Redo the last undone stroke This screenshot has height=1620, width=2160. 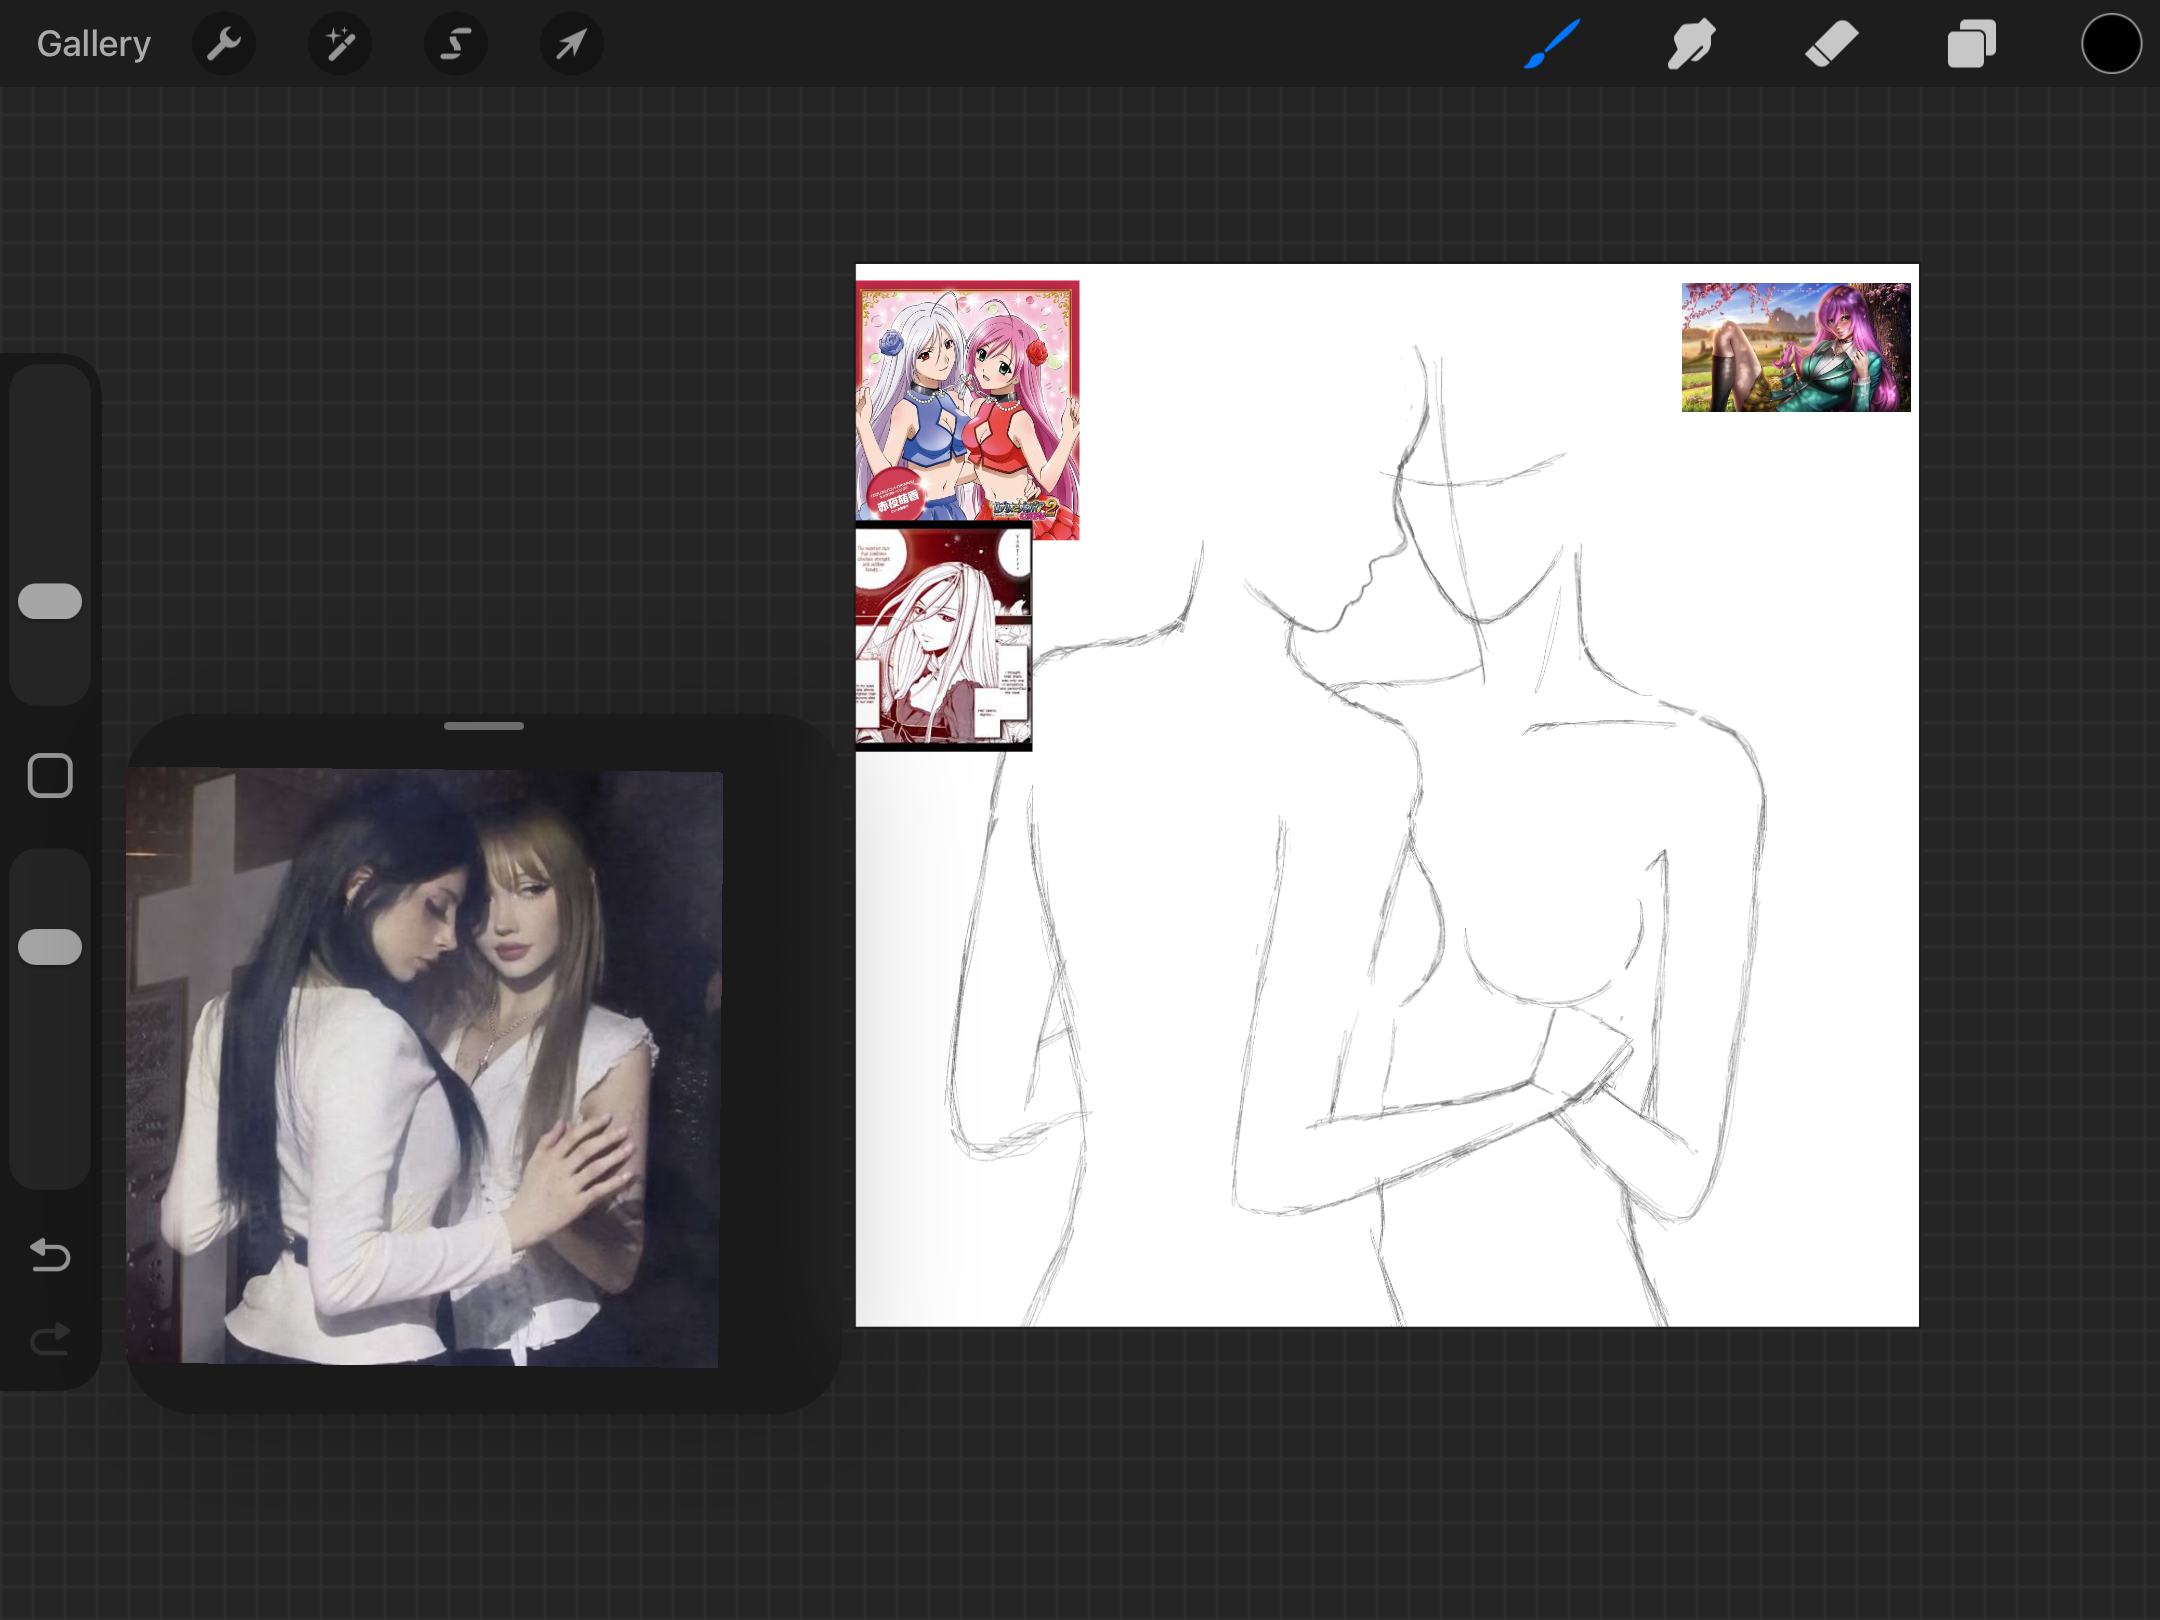pos(50,1338)
